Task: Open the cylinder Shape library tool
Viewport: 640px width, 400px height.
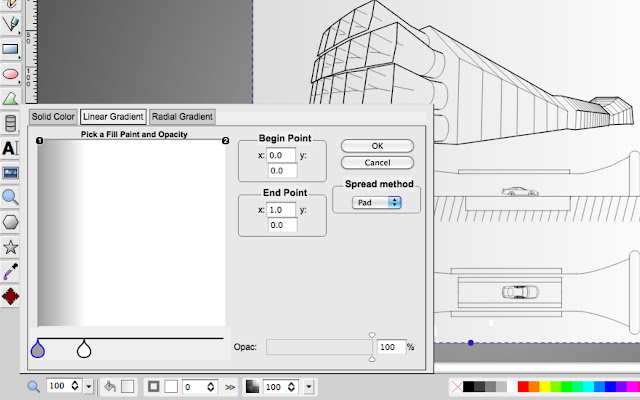Action: tap(10, 123)
